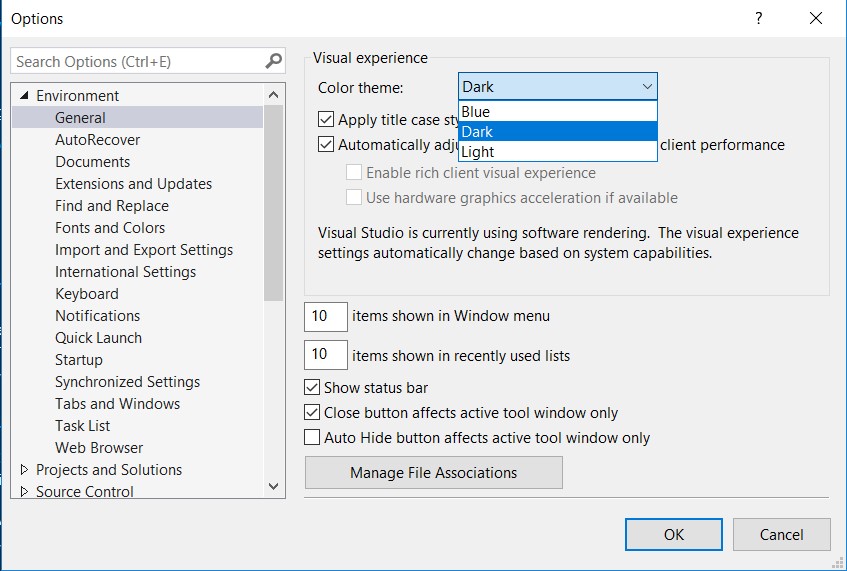Select Documents in the options tree
This screenshot has height=571, width=847.
pos(93,162)
